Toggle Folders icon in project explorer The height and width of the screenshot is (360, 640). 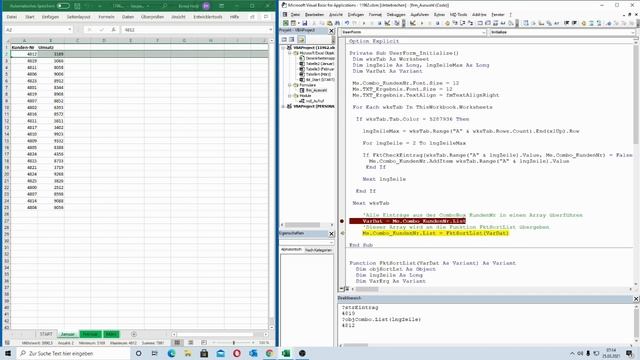[x=301, y=40]
